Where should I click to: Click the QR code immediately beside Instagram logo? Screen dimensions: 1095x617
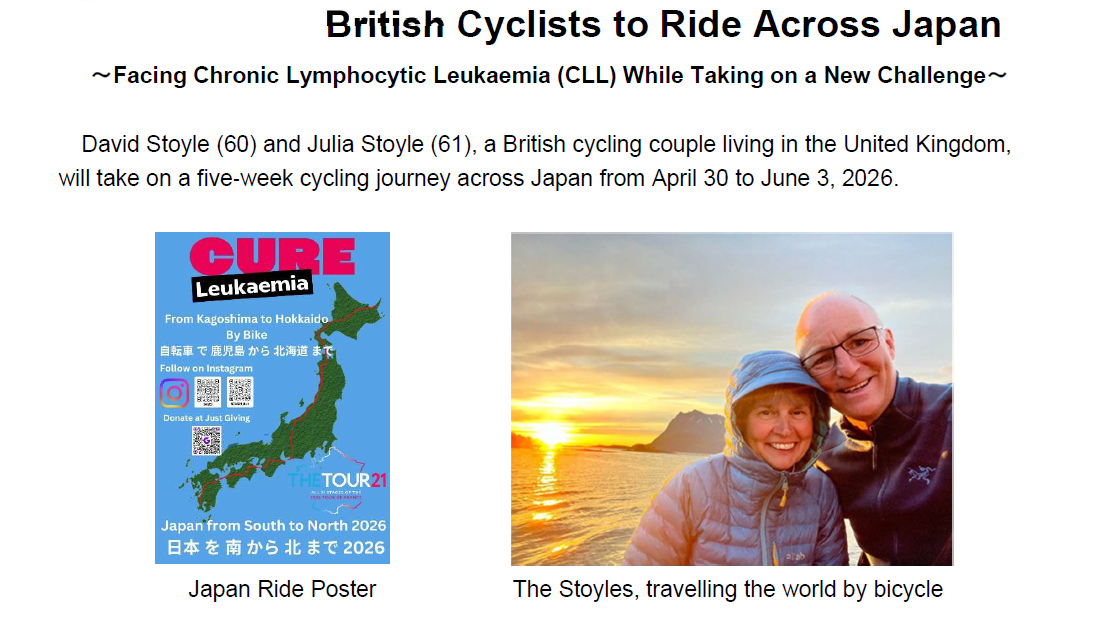[209, 392]
